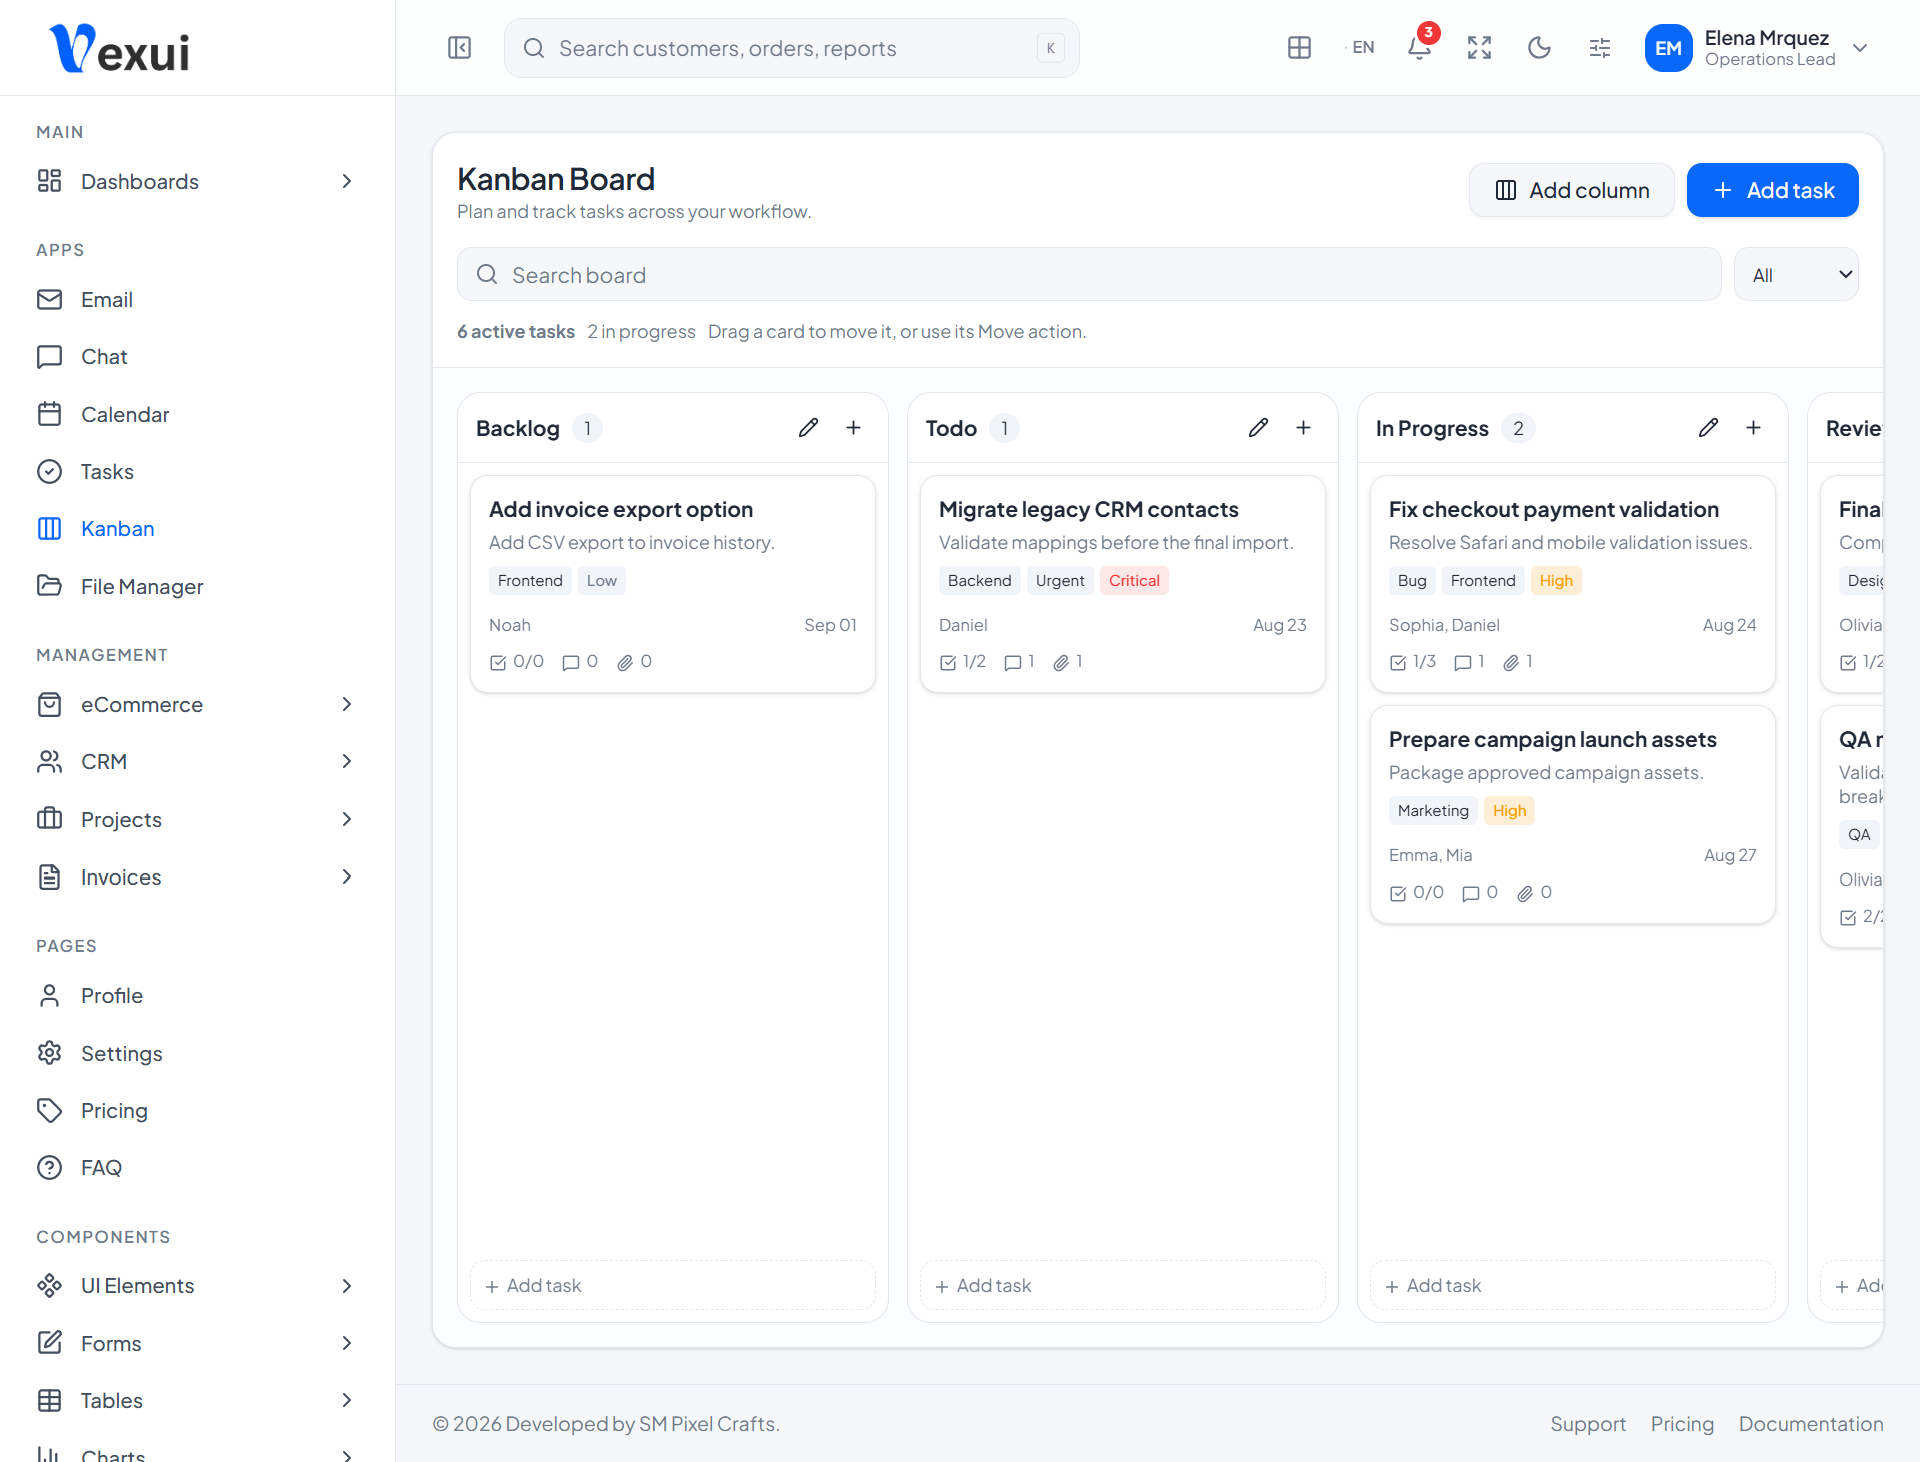1920x1462 pixels.
Task: Click Add task at the bottom of Todo
Action: coord(1123,1286)
